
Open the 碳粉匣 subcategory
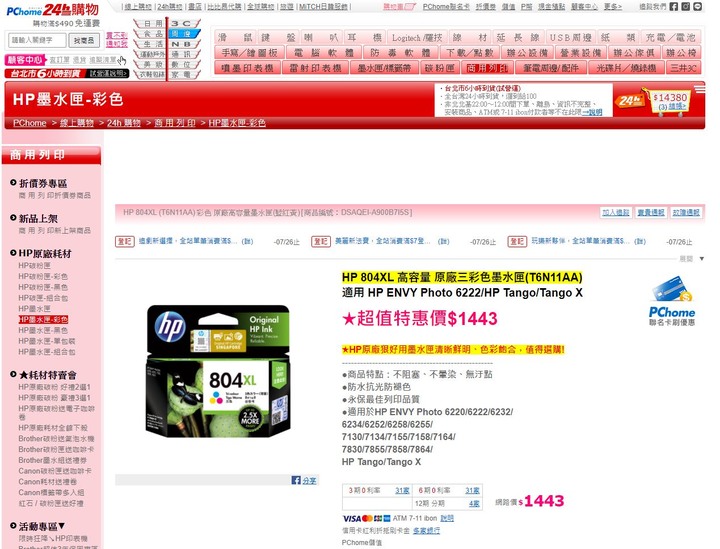coord(439,68)
